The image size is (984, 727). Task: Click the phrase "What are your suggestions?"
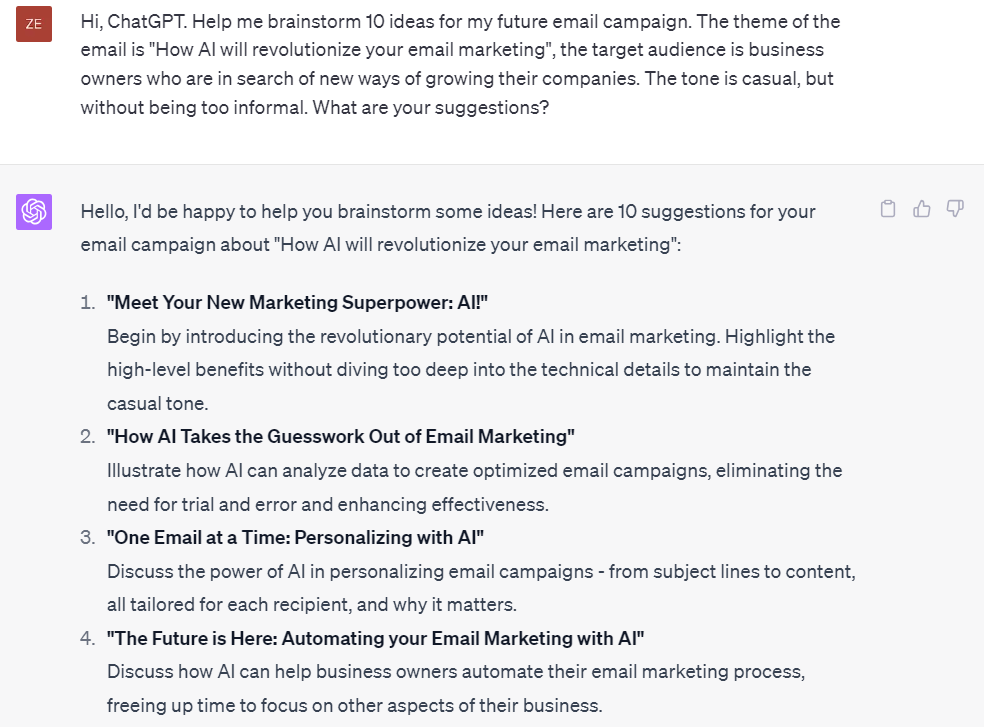pyautogui.click(x=431, y=107)
